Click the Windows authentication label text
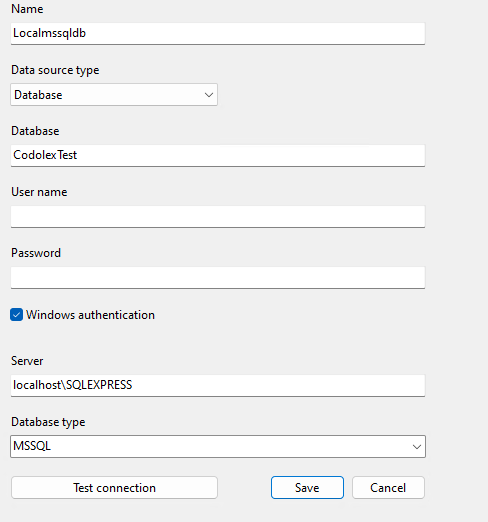 point(90,315)
